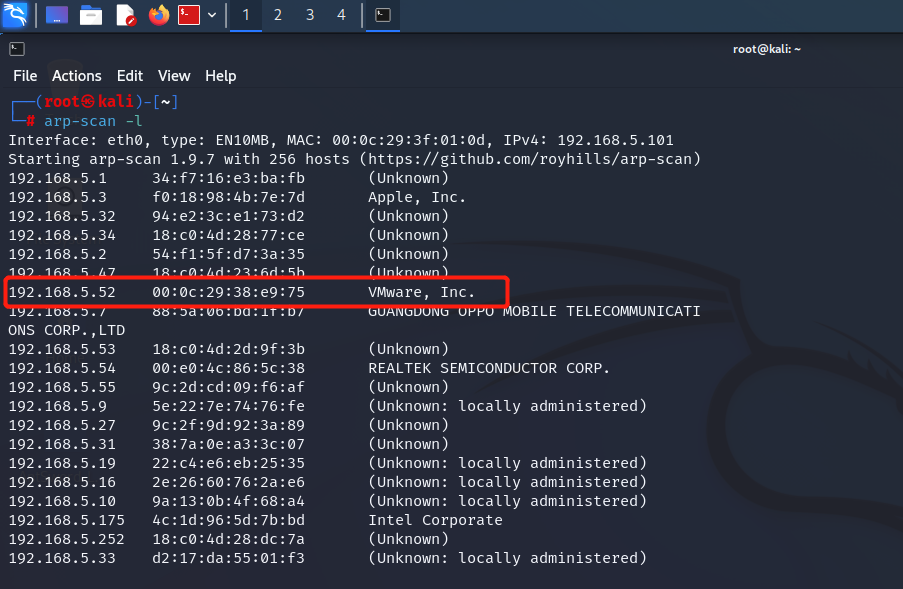Select the terminal window in the taskbar

[x=383, y=15]
